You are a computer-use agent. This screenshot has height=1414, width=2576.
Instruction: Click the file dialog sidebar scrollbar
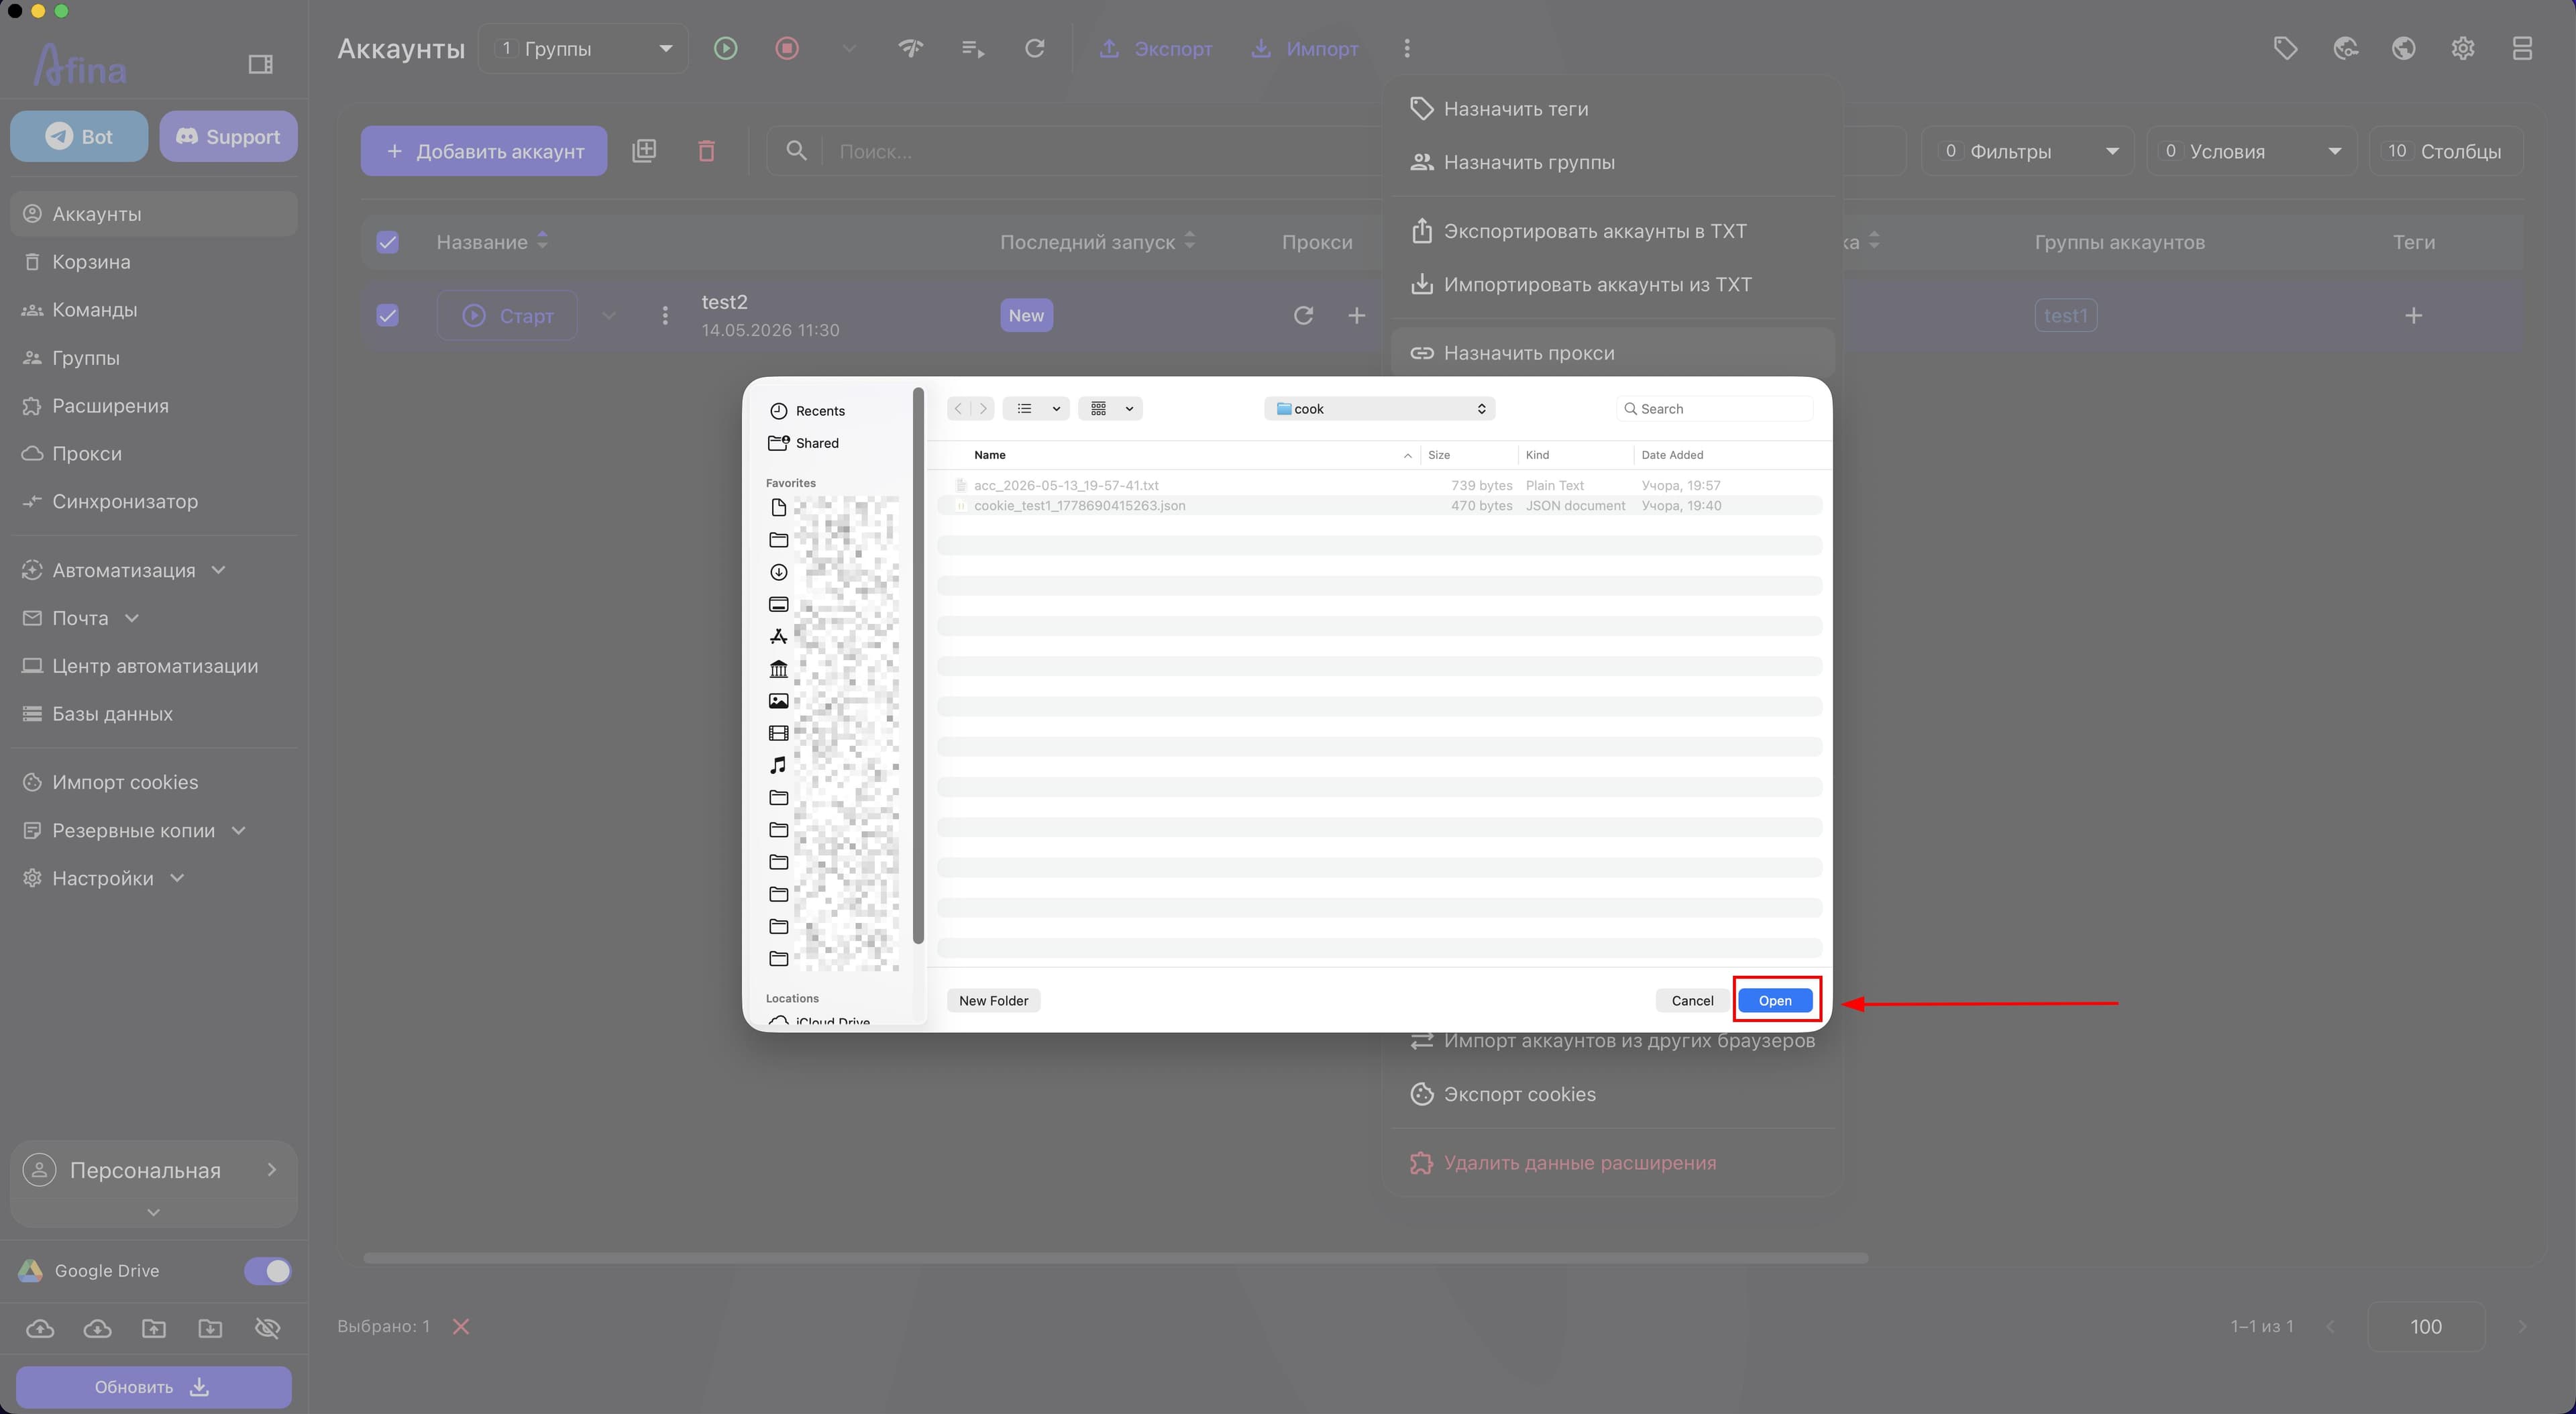pos(918,665)
